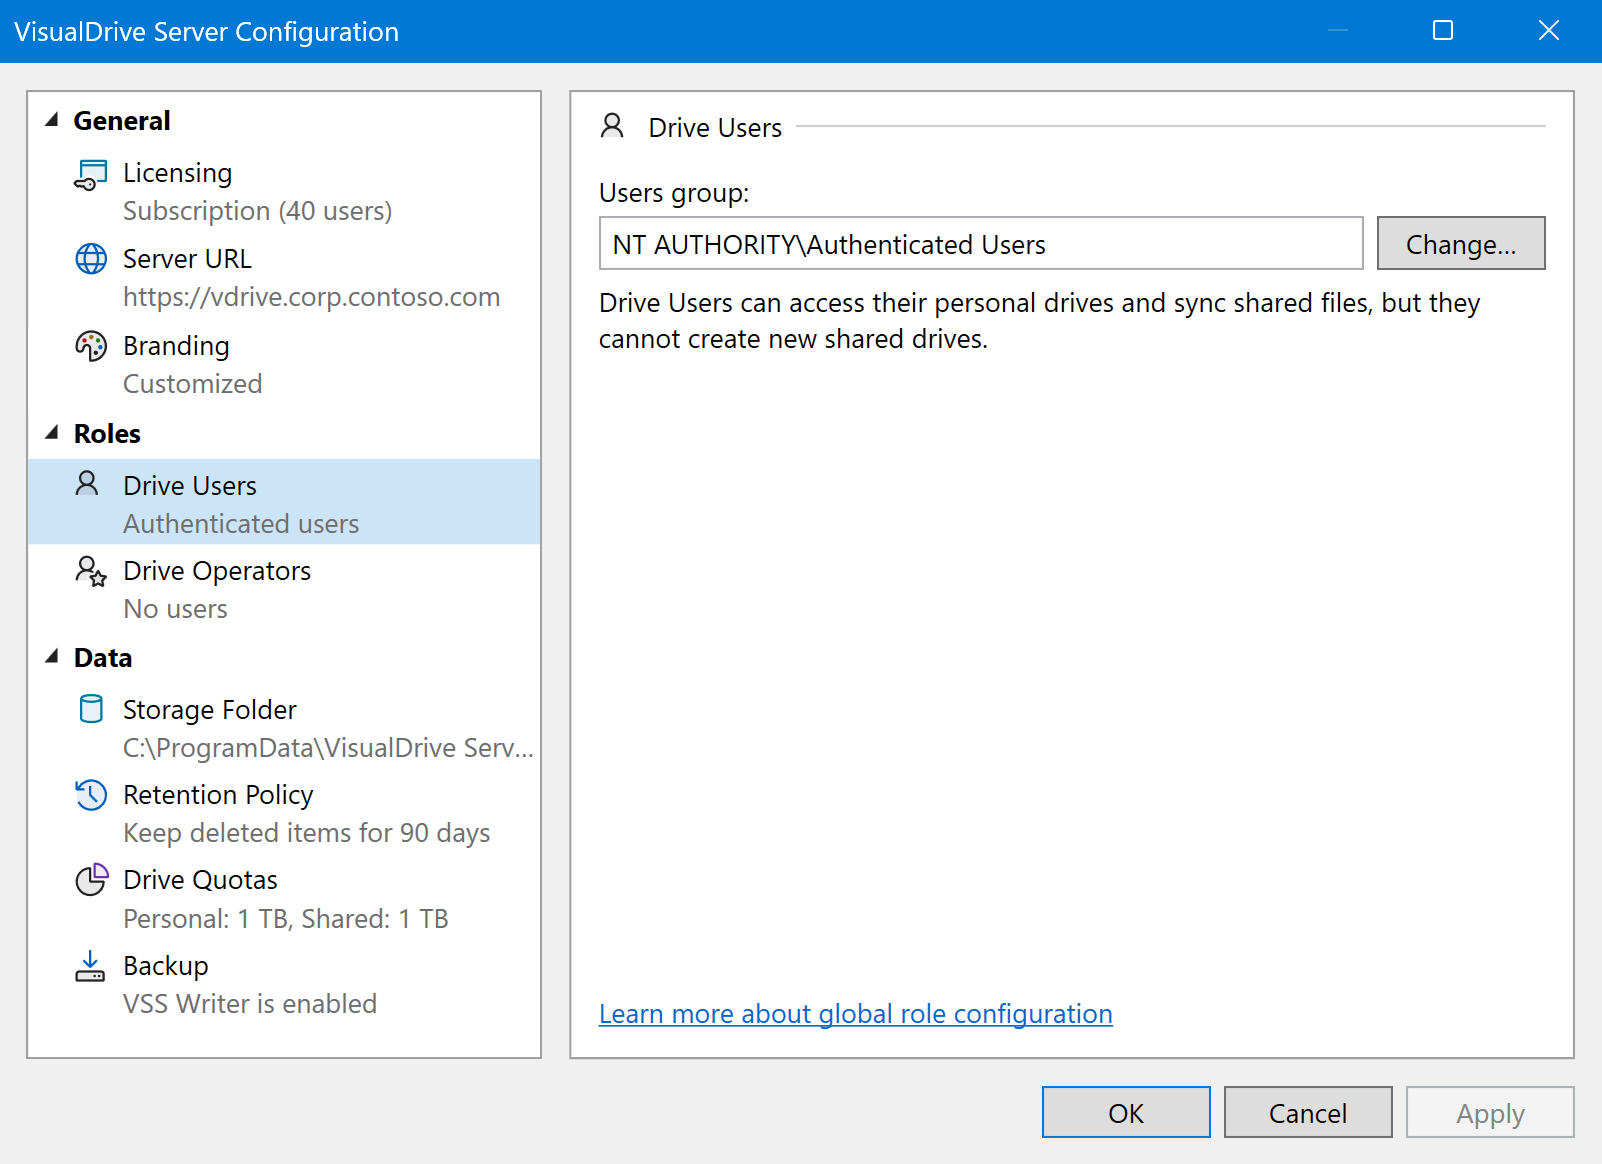Screen dimensions: 1602x1164
Task: Click the Drive Operators user-star icon
Action: tap(91, 571)
